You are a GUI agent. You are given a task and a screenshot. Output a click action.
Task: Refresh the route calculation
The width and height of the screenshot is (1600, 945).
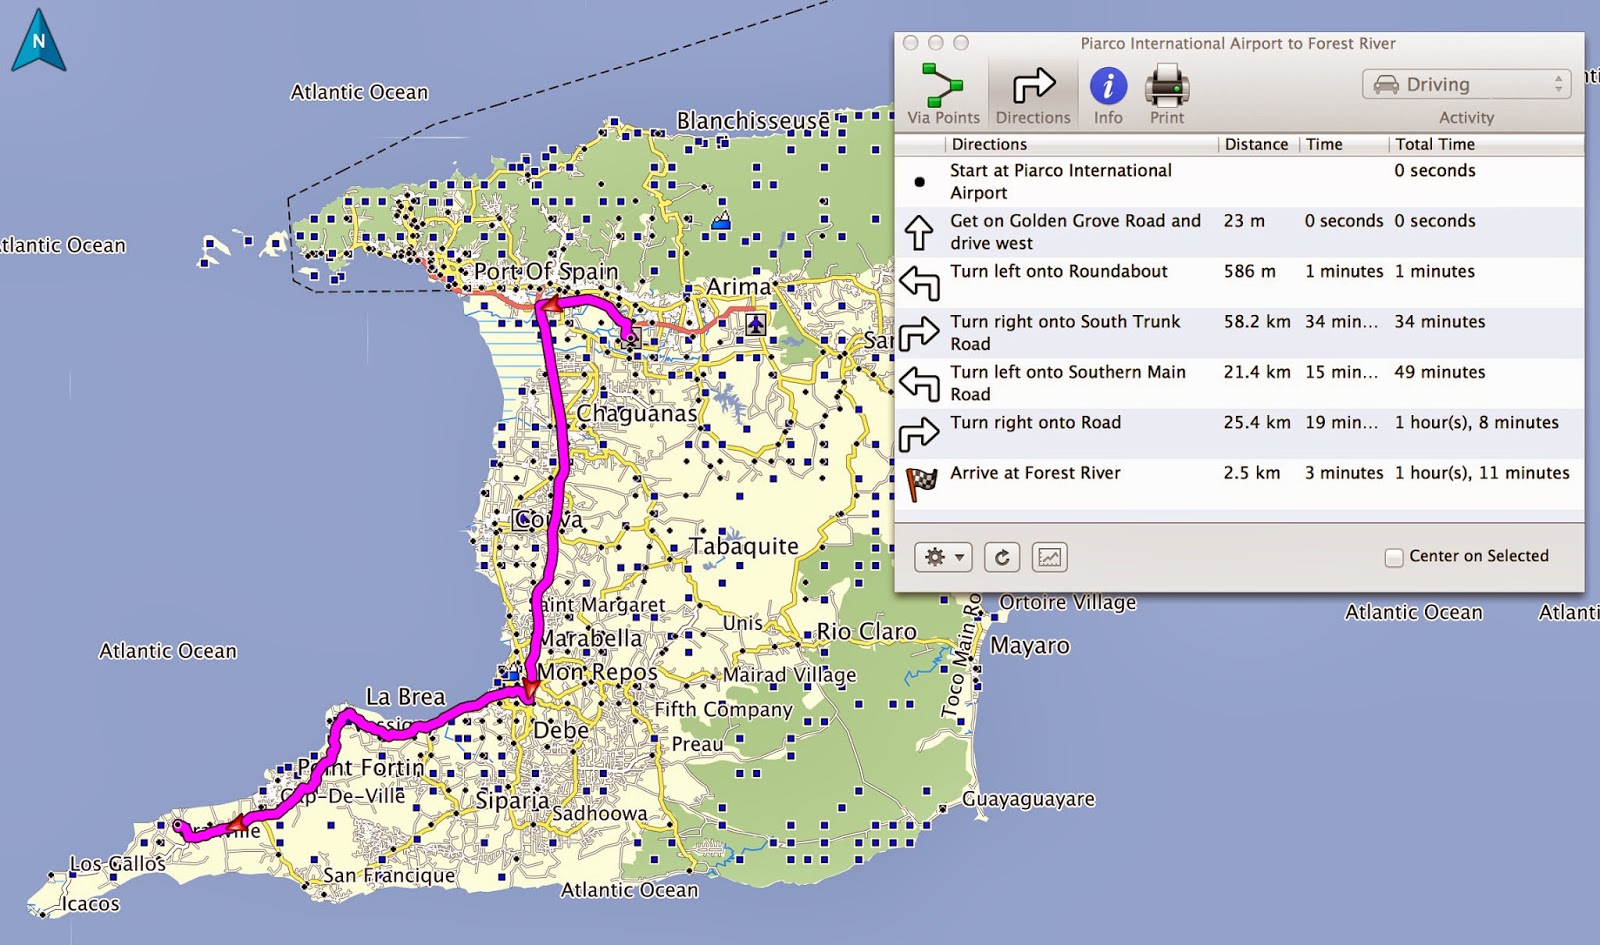pos(1002,557)
